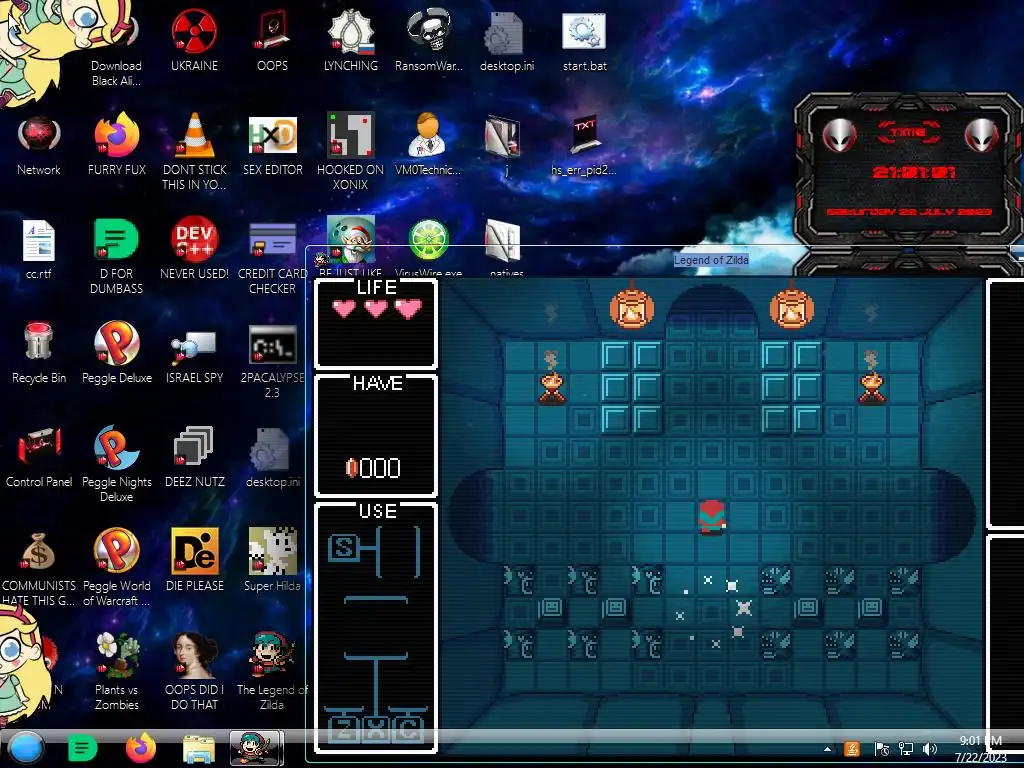Click the Java tray icon

(852, 749)
